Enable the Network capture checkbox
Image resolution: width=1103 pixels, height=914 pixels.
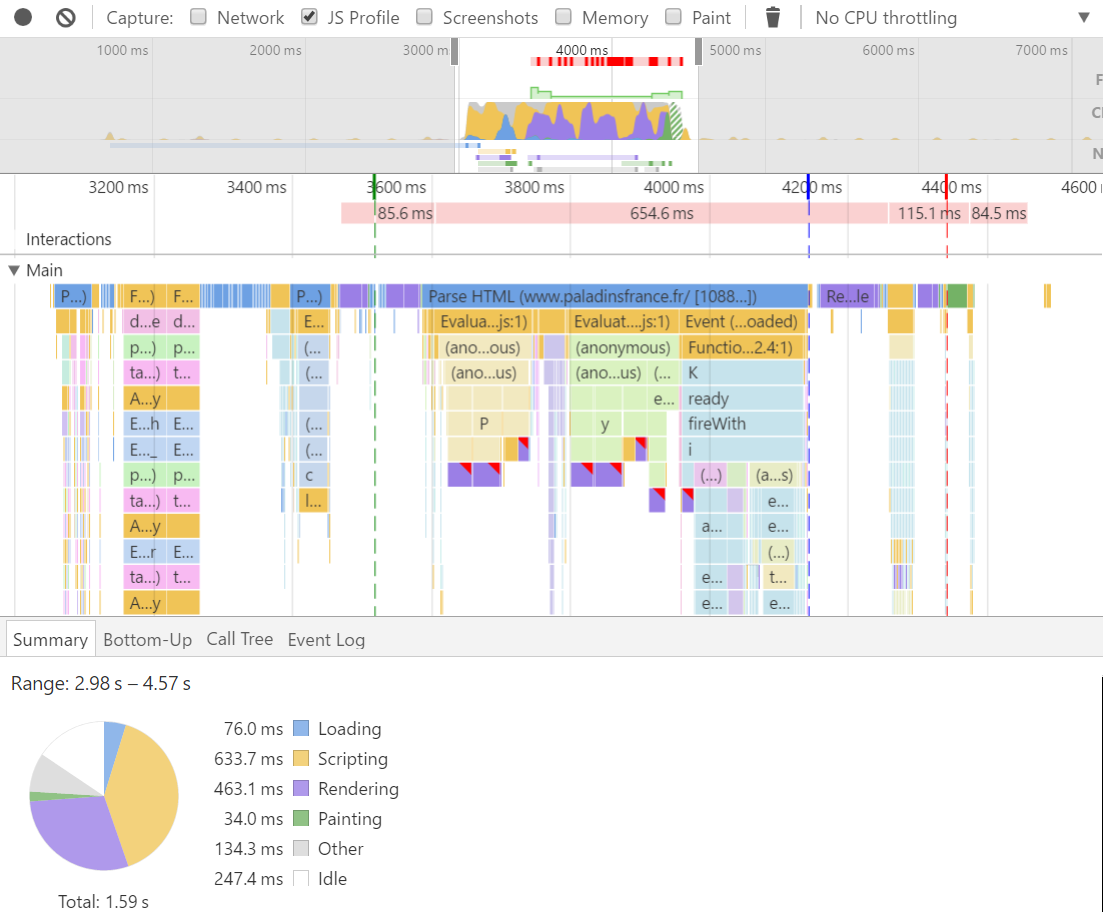coord(199,17)
